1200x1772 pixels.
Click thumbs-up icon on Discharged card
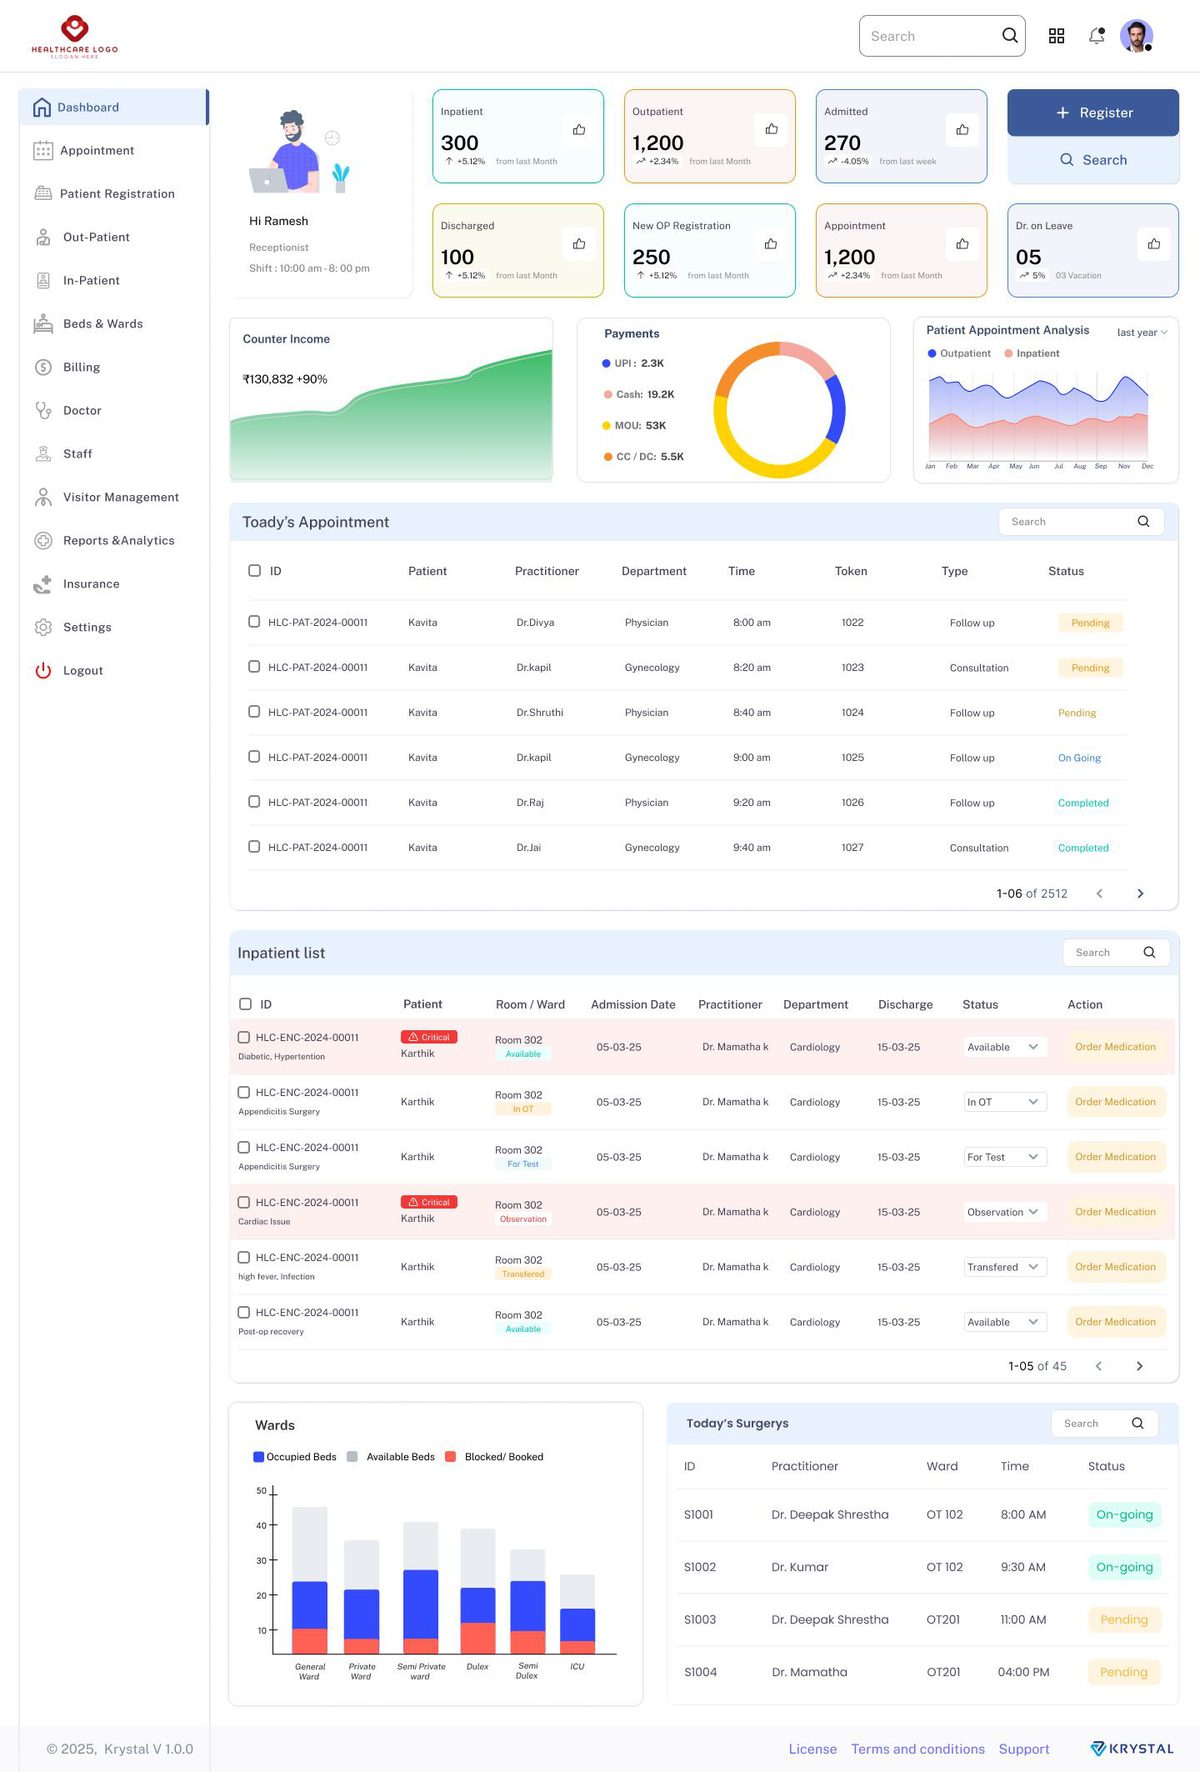point(579,244)
